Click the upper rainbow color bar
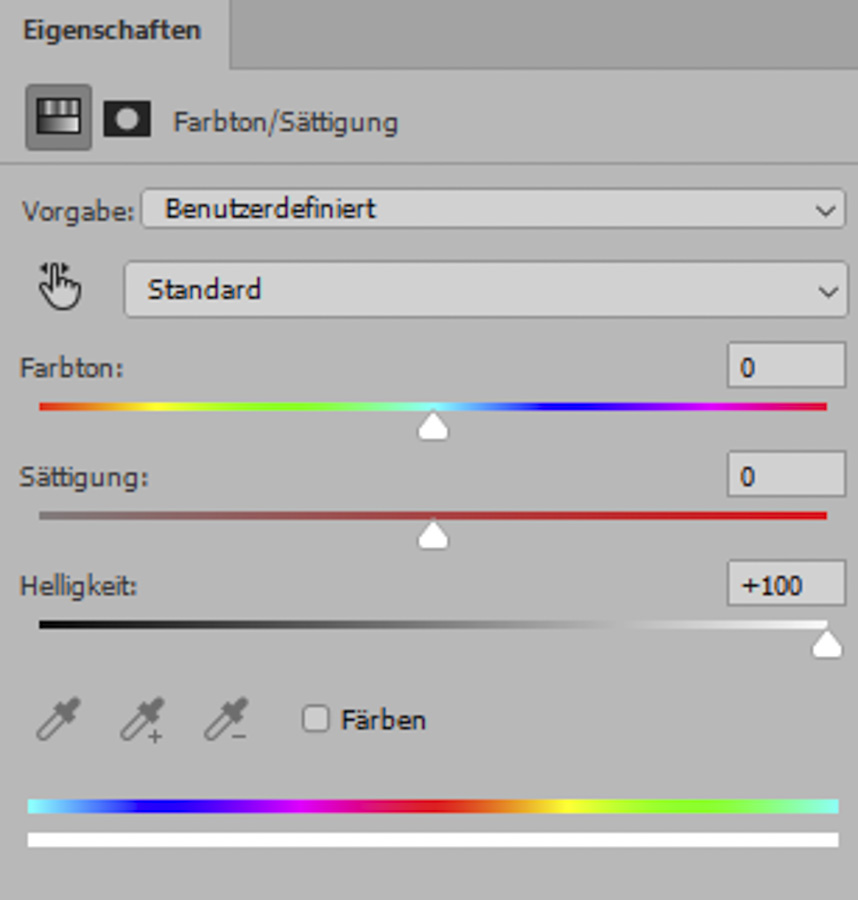858x900 pixels. coord(433,806)
